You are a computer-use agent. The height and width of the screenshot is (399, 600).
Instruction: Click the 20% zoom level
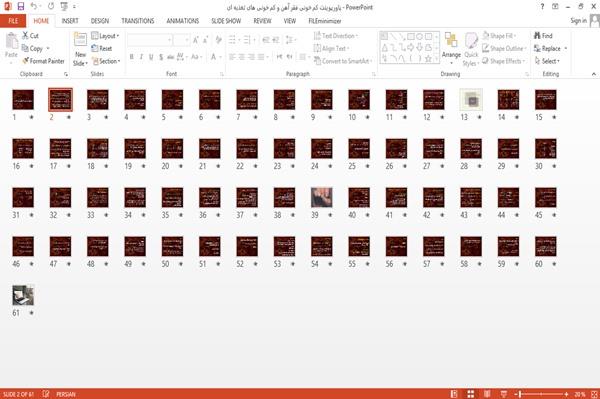click(580, 394)
